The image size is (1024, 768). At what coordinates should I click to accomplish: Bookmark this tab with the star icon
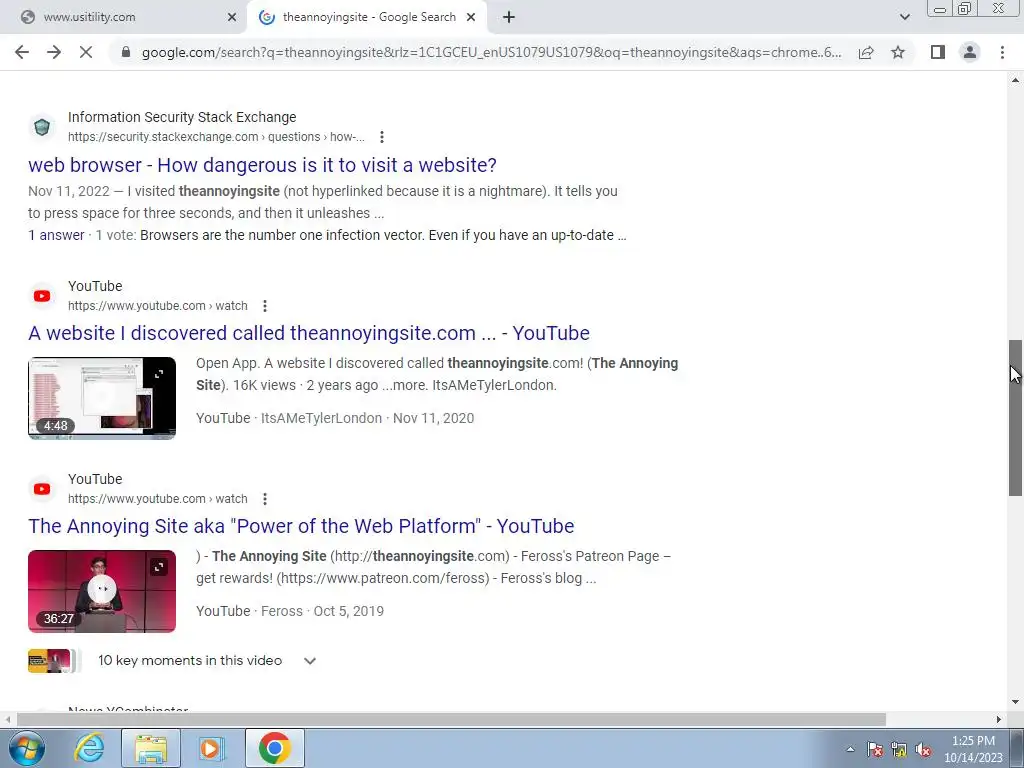click(898, 52)
